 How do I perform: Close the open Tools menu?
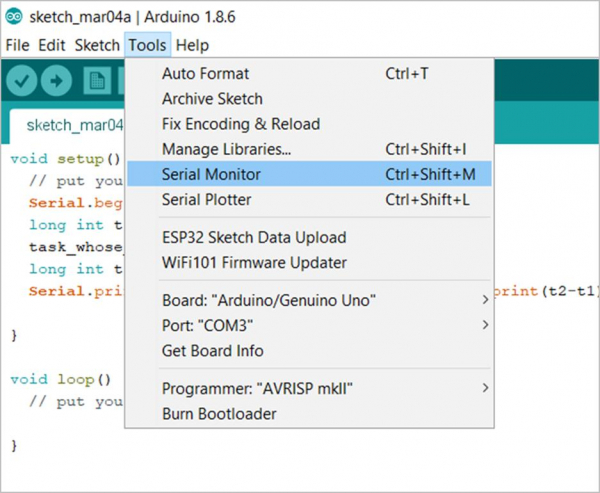click(x=147, y=45)
